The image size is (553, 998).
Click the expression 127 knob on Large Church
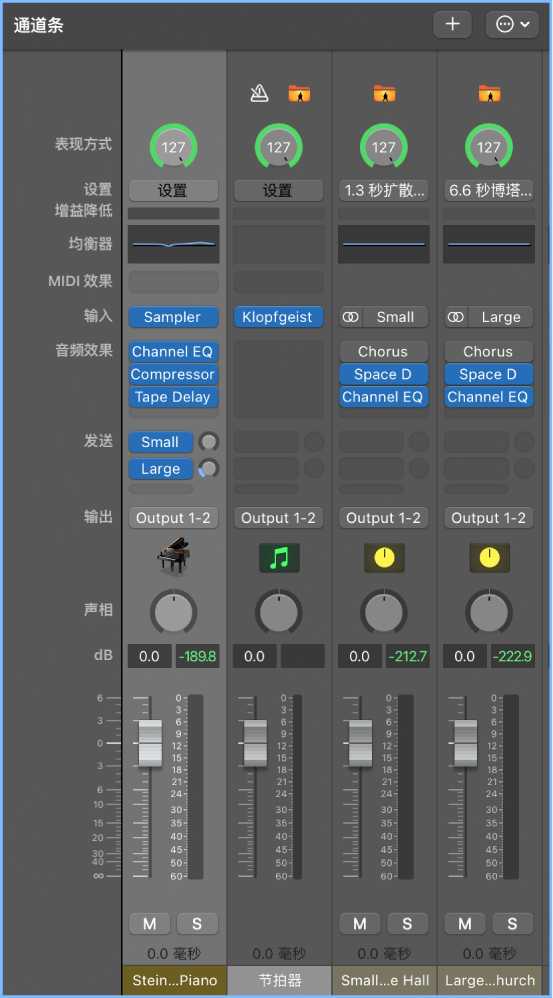tap(489, 147)
